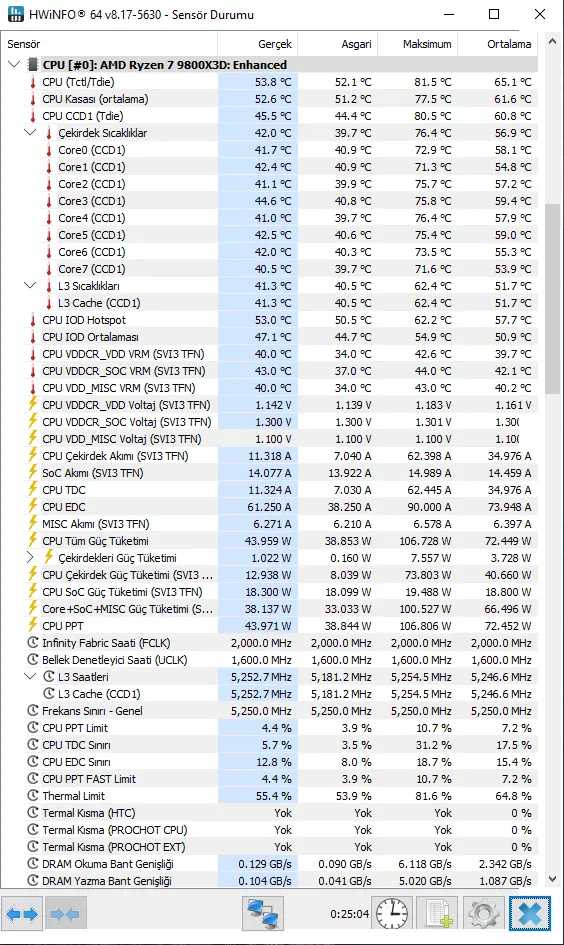Click thermometer icon of L3 Cache (CCD1) temperature

[x=49, y=303]
